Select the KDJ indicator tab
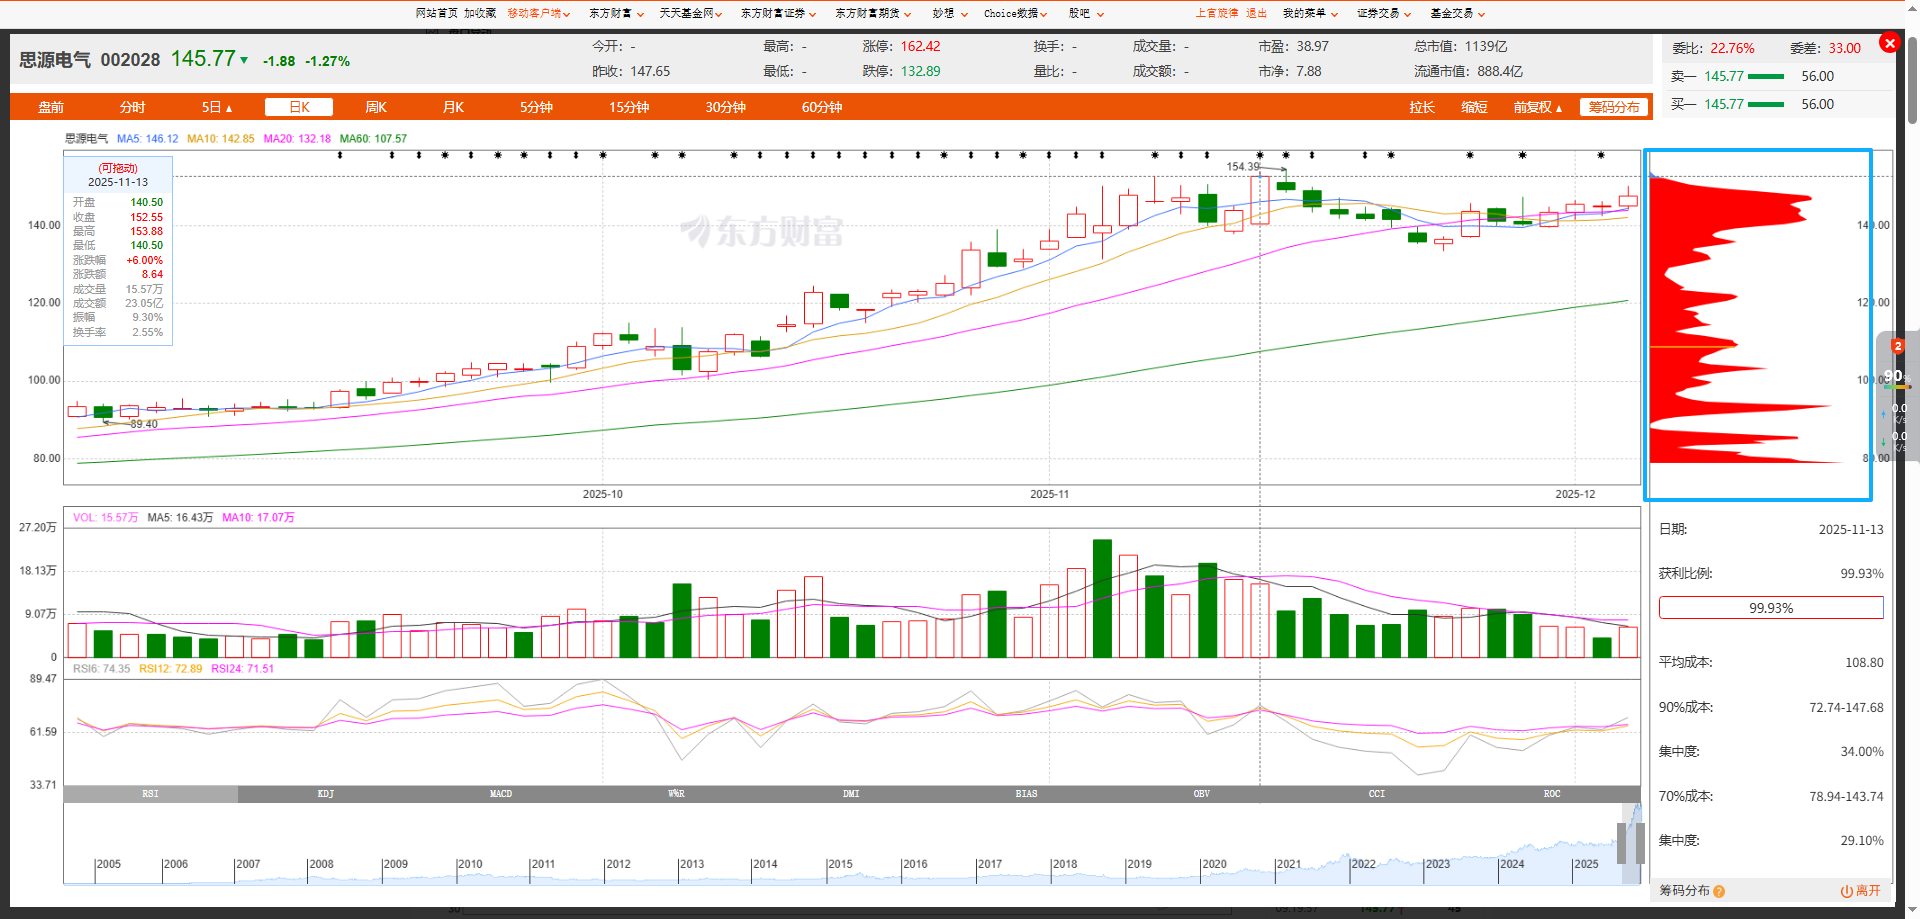Screen dimensions: 1920x919 pyautogui.click(x=326, y=794)
